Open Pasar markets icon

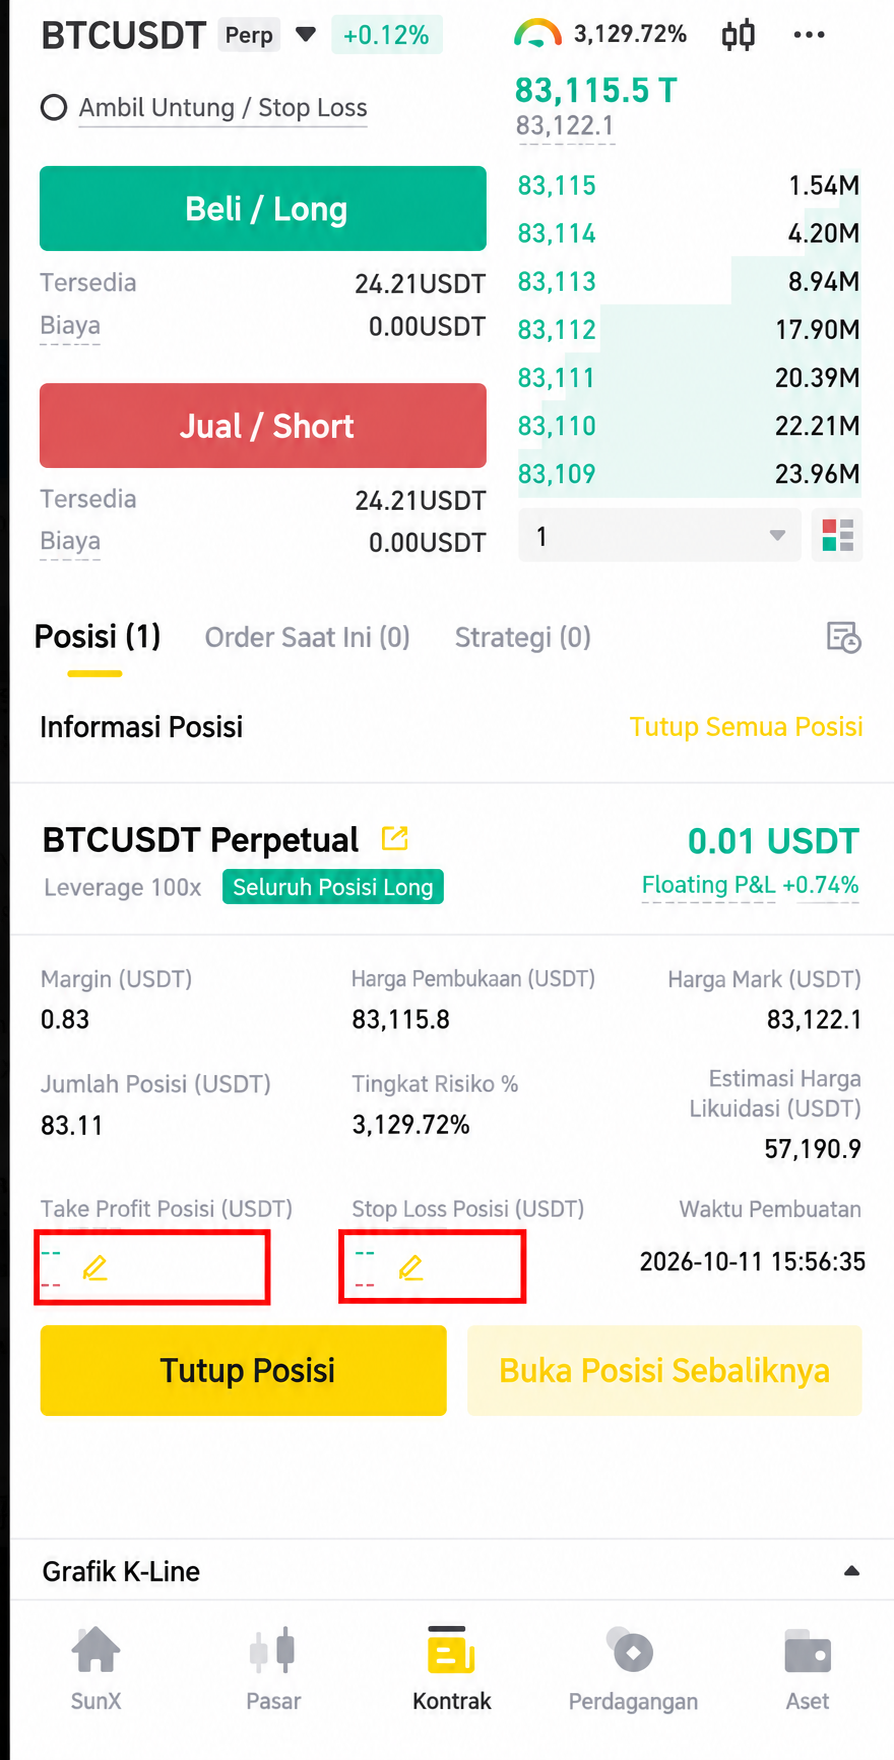[273, 1668]
